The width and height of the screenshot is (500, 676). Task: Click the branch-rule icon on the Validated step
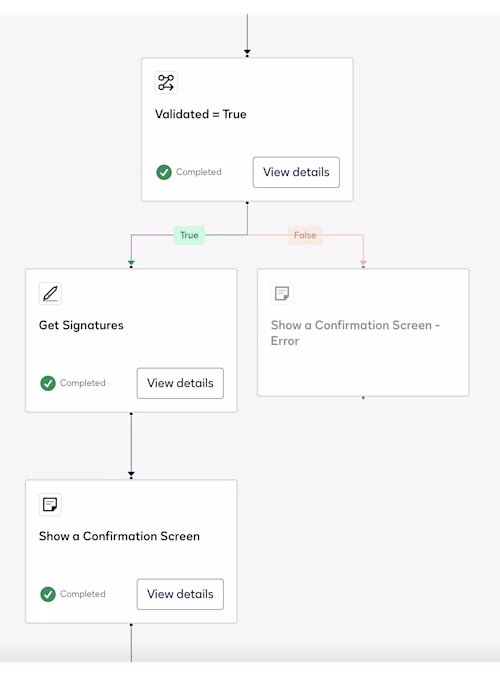coord(166,82)
